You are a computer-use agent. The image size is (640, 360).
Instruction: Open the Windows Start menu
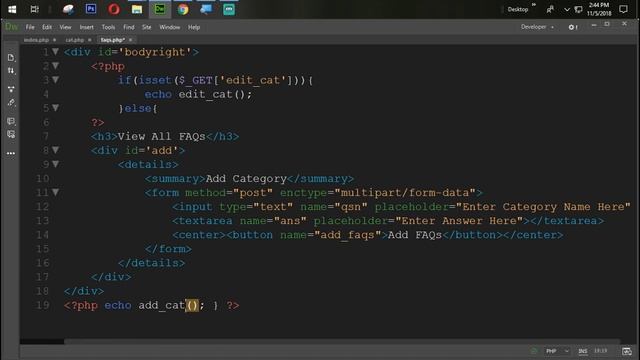(x=12, y=9)
